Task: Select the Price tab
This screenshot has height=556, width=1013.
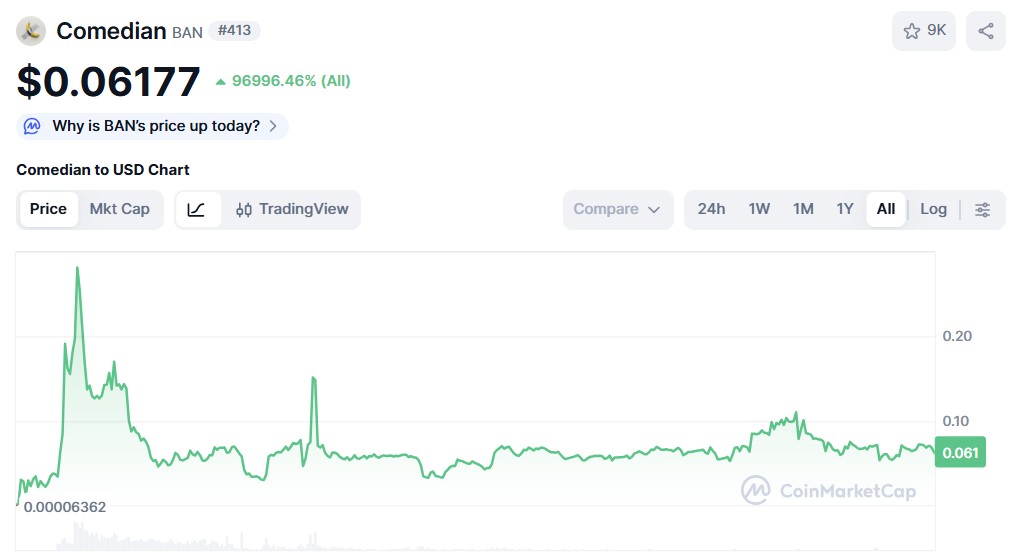Action: coord(48,209)
